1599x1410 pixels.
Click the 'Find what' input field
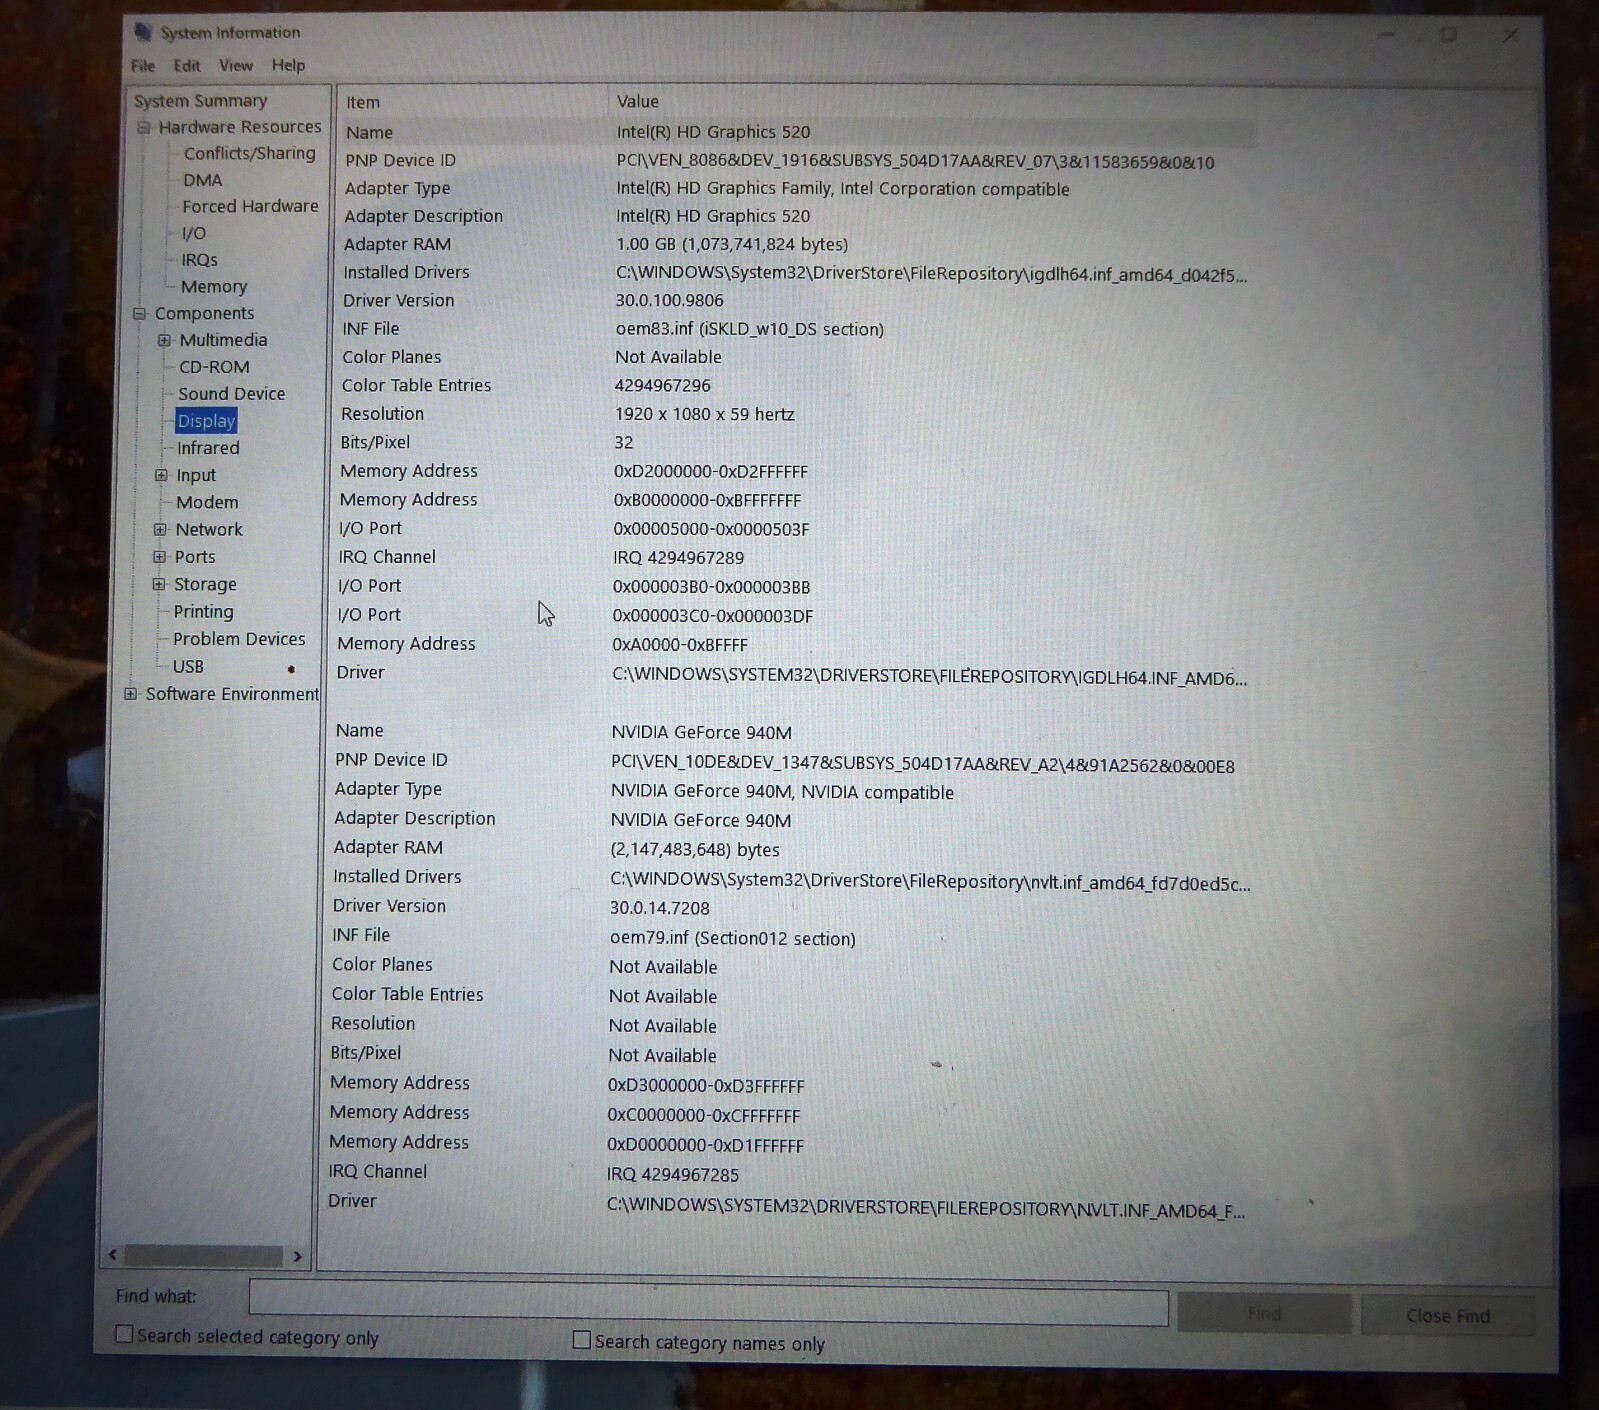tap(708, 1303)
